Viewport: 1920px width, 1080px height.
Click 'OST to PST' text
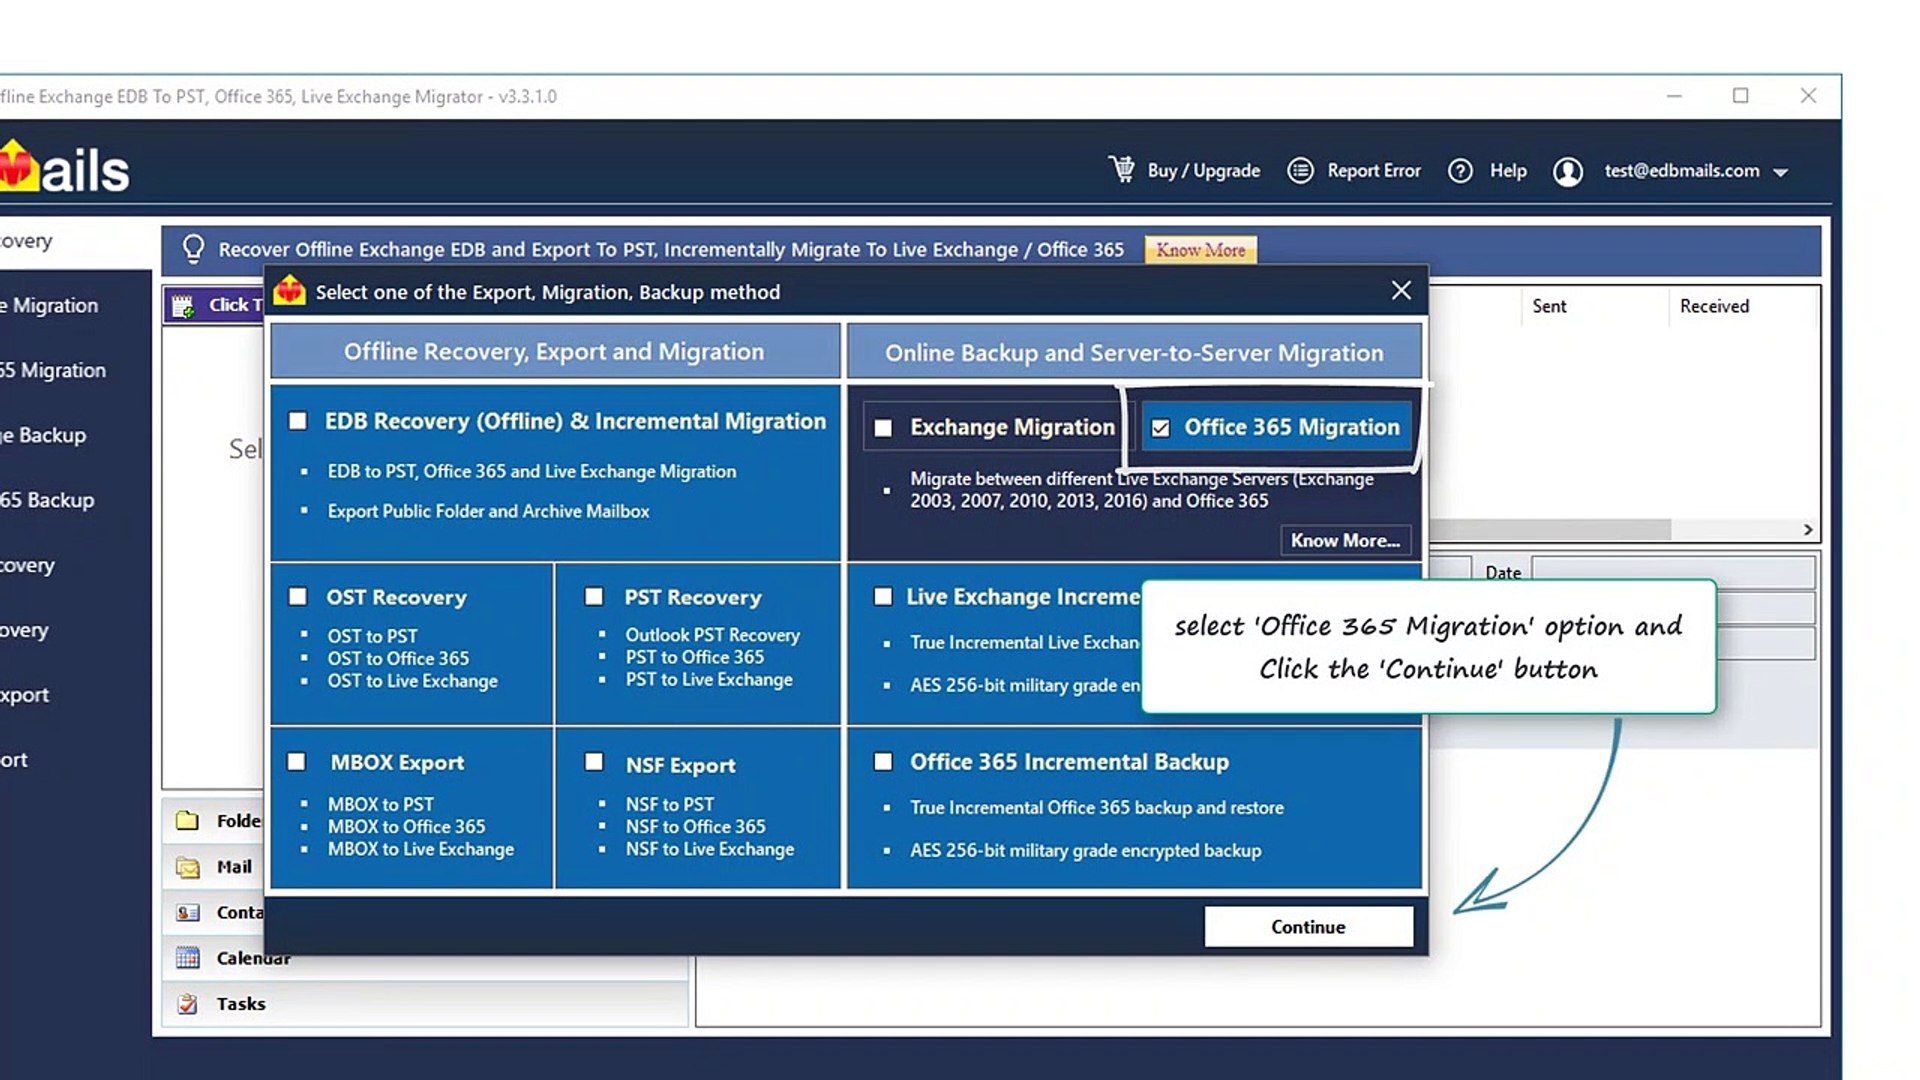pos(373,636)
